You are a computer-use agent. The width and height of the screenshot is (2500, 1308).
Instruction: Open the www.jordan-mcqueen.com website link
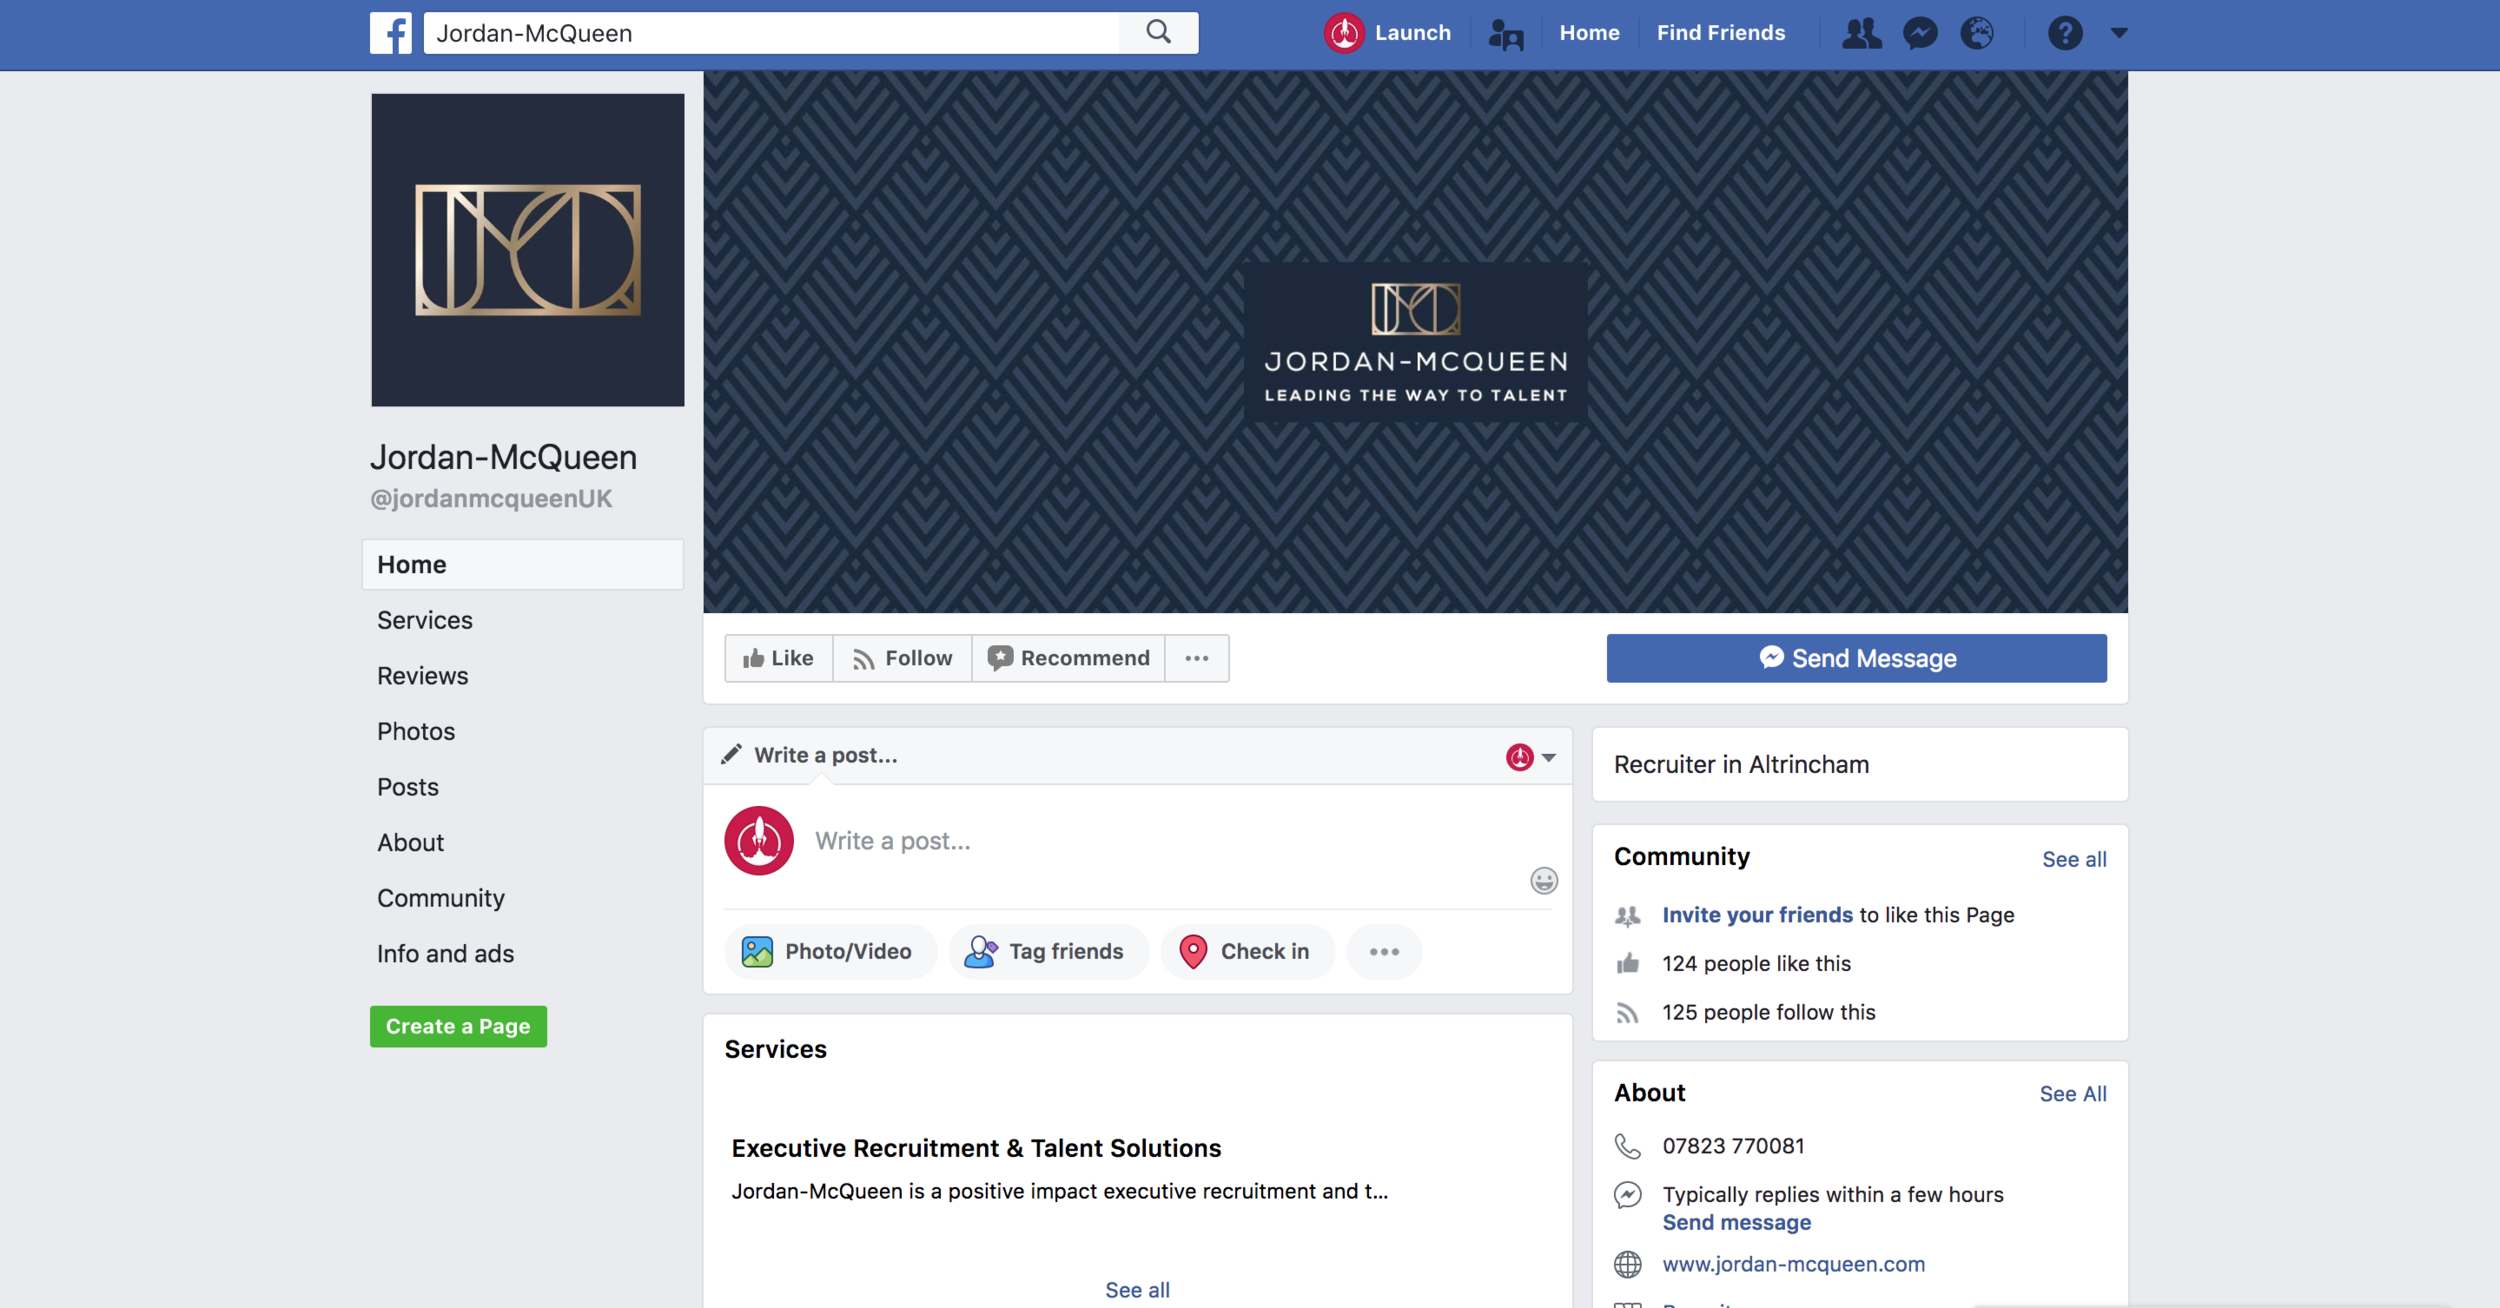click(1793, 1264)
